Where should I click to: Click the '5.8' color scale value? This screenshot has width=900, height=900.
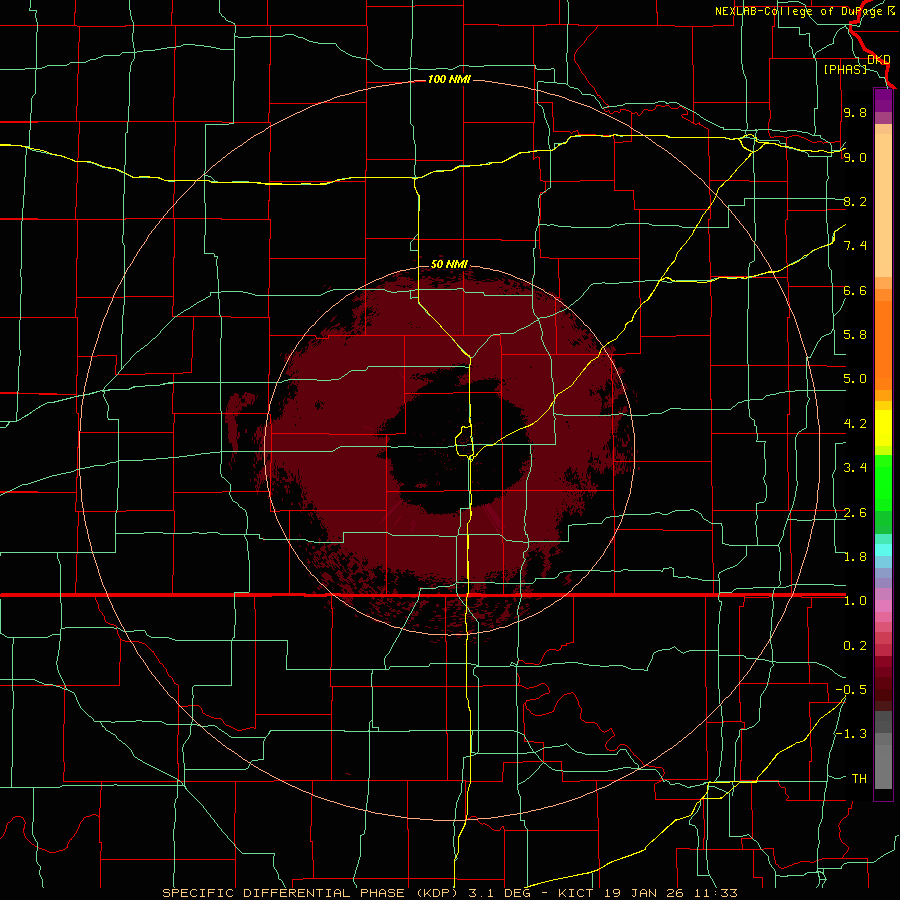(855, 335)
